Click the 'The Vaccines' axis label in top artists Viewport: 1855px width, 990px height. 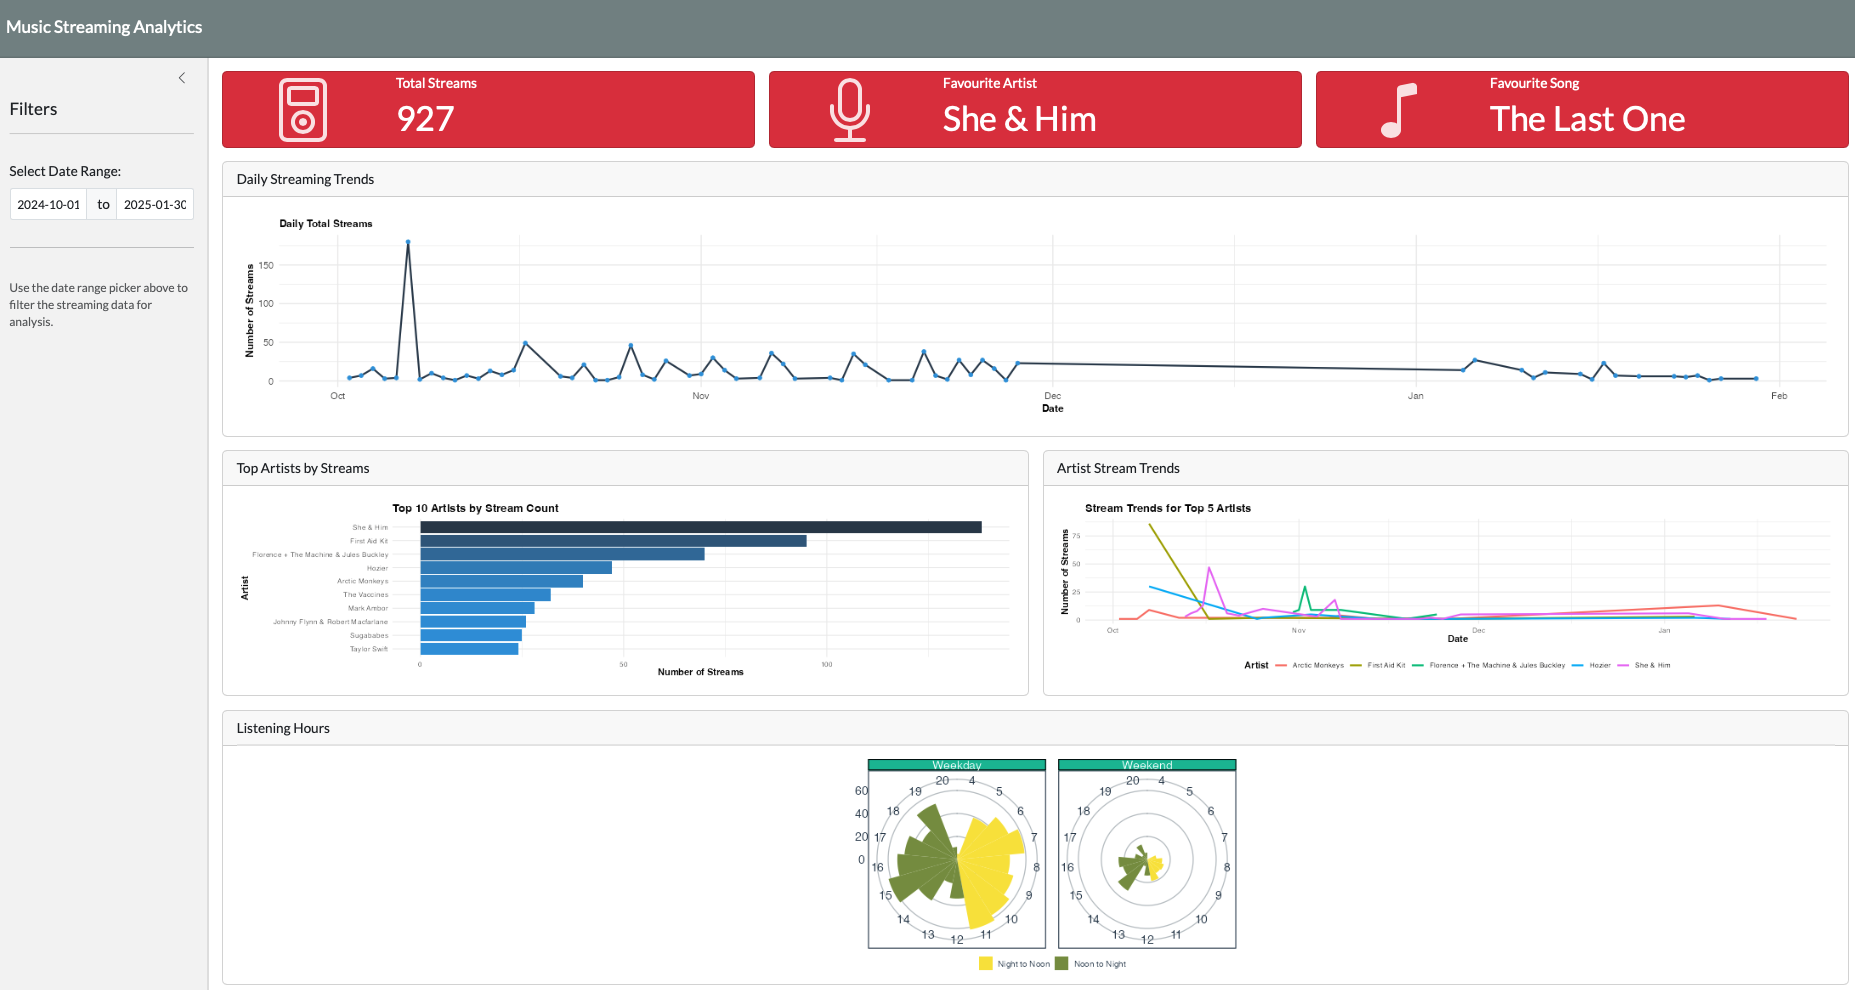366,595
